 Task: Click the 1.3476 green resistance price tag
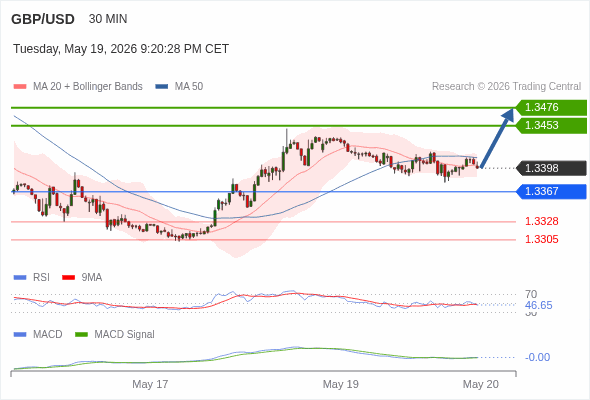click(551, 108)
